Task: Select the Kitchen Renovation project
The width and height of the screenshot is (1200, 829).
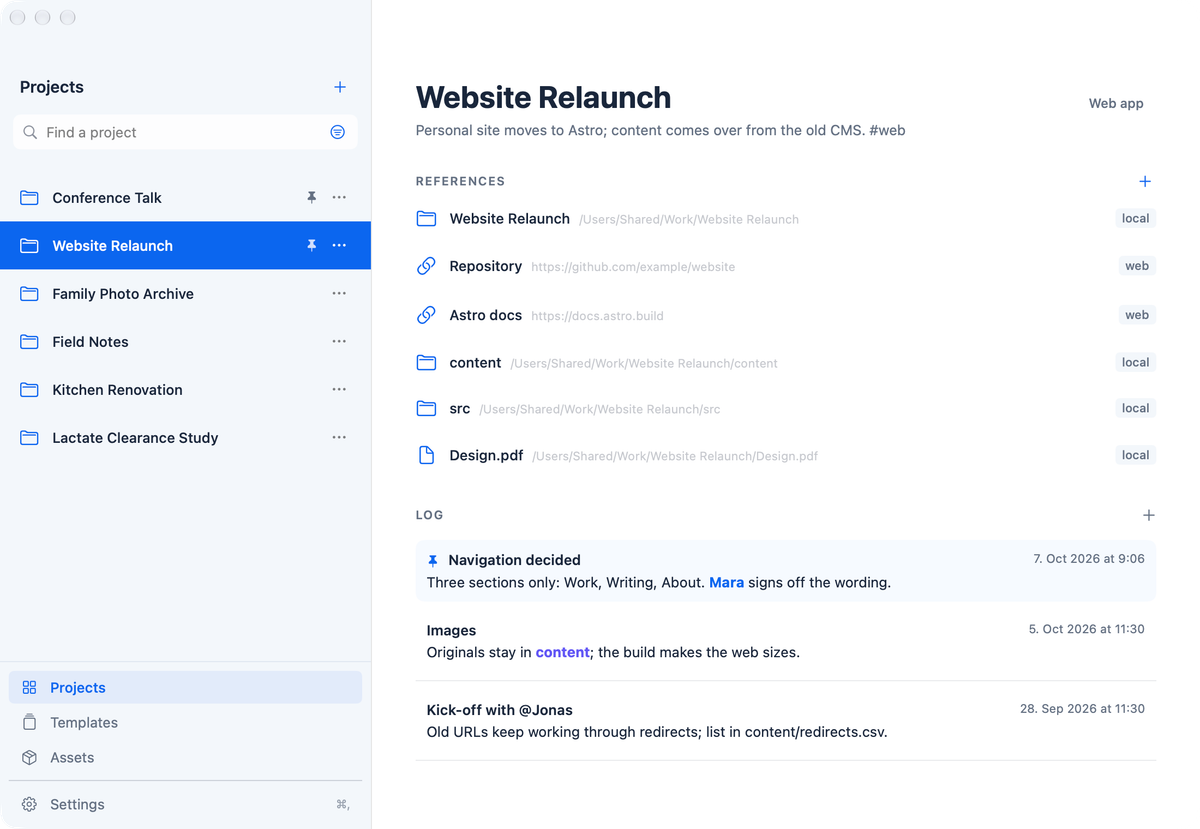Action: pos(185,389)
